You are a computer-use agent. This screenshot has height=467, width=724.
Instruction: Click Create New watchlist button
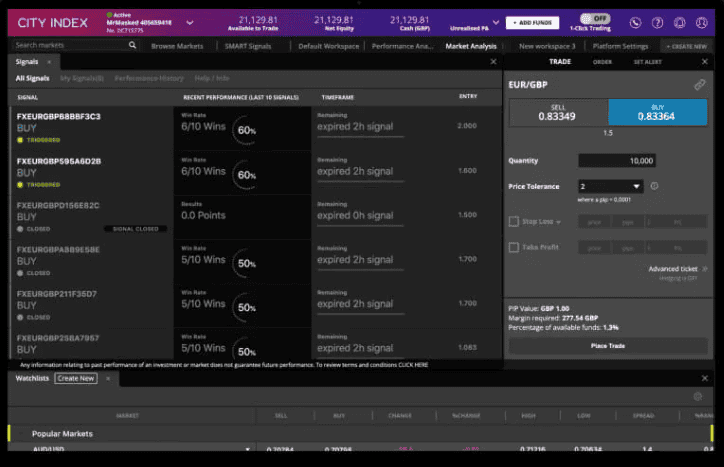(76, 378)
